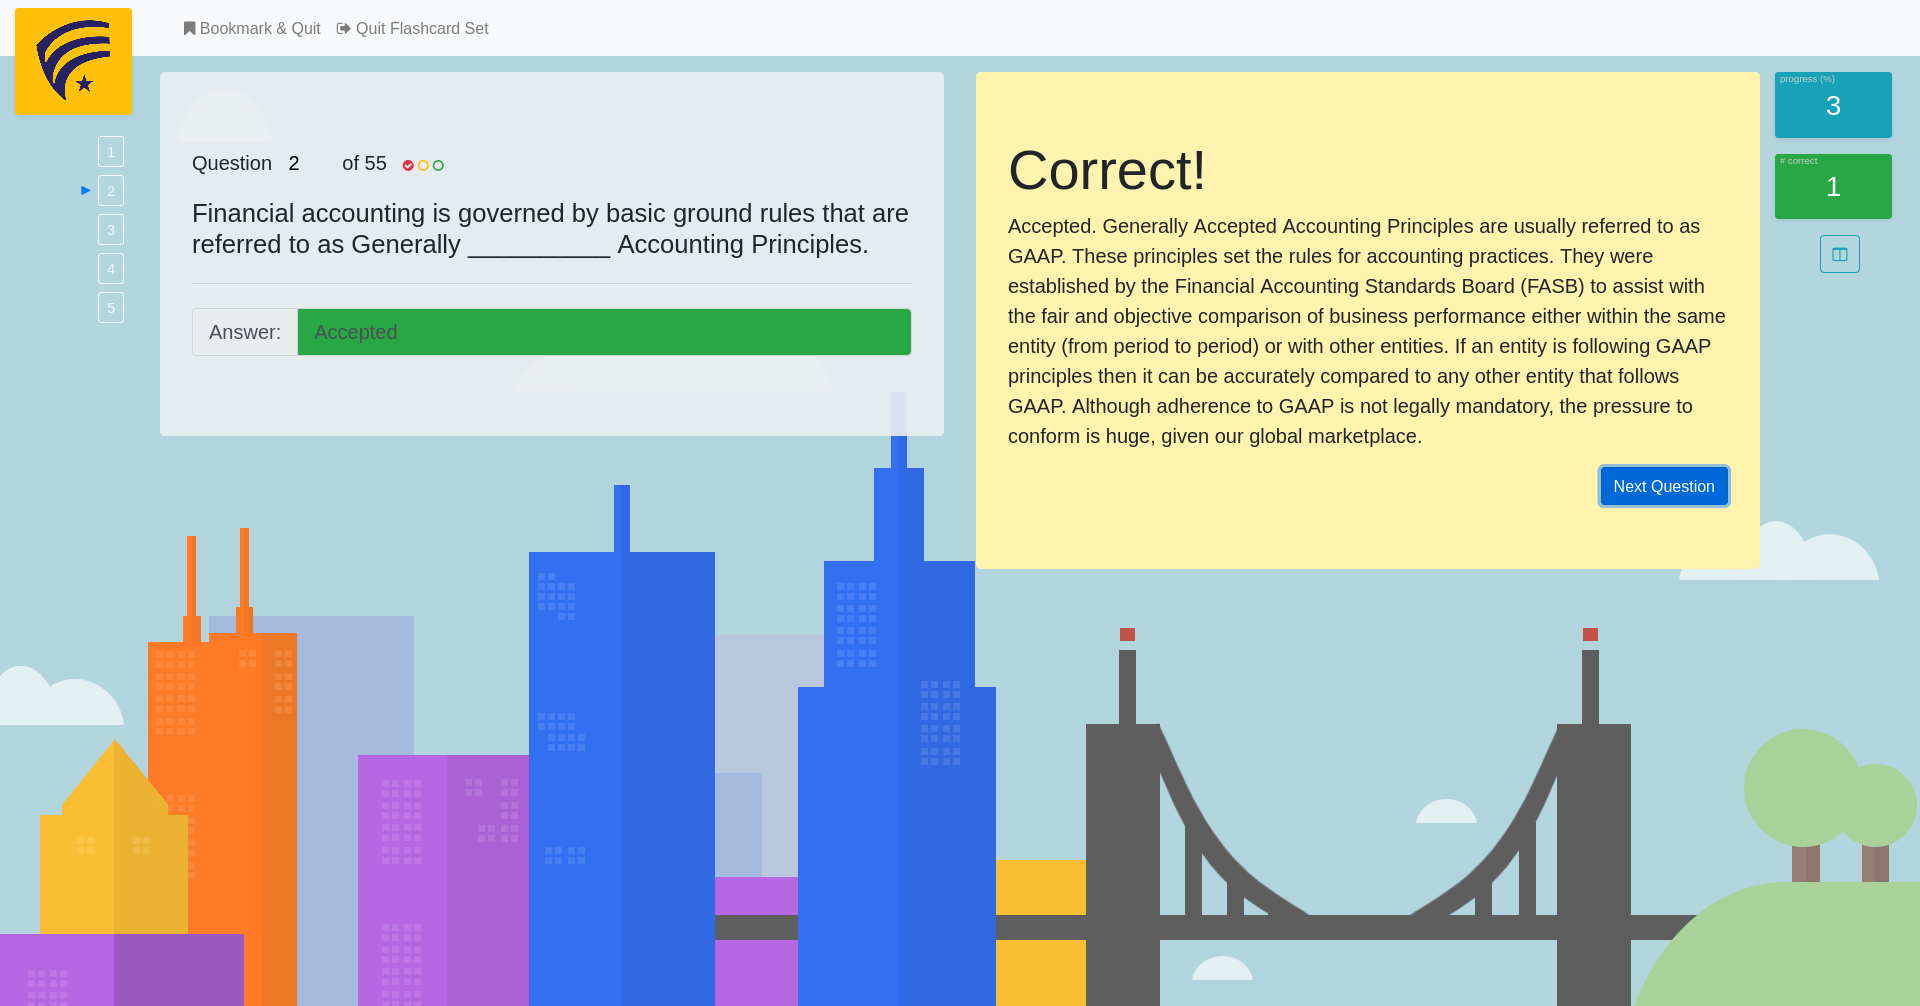Click the 'Correct!' heading

[x=1107, y=170]
